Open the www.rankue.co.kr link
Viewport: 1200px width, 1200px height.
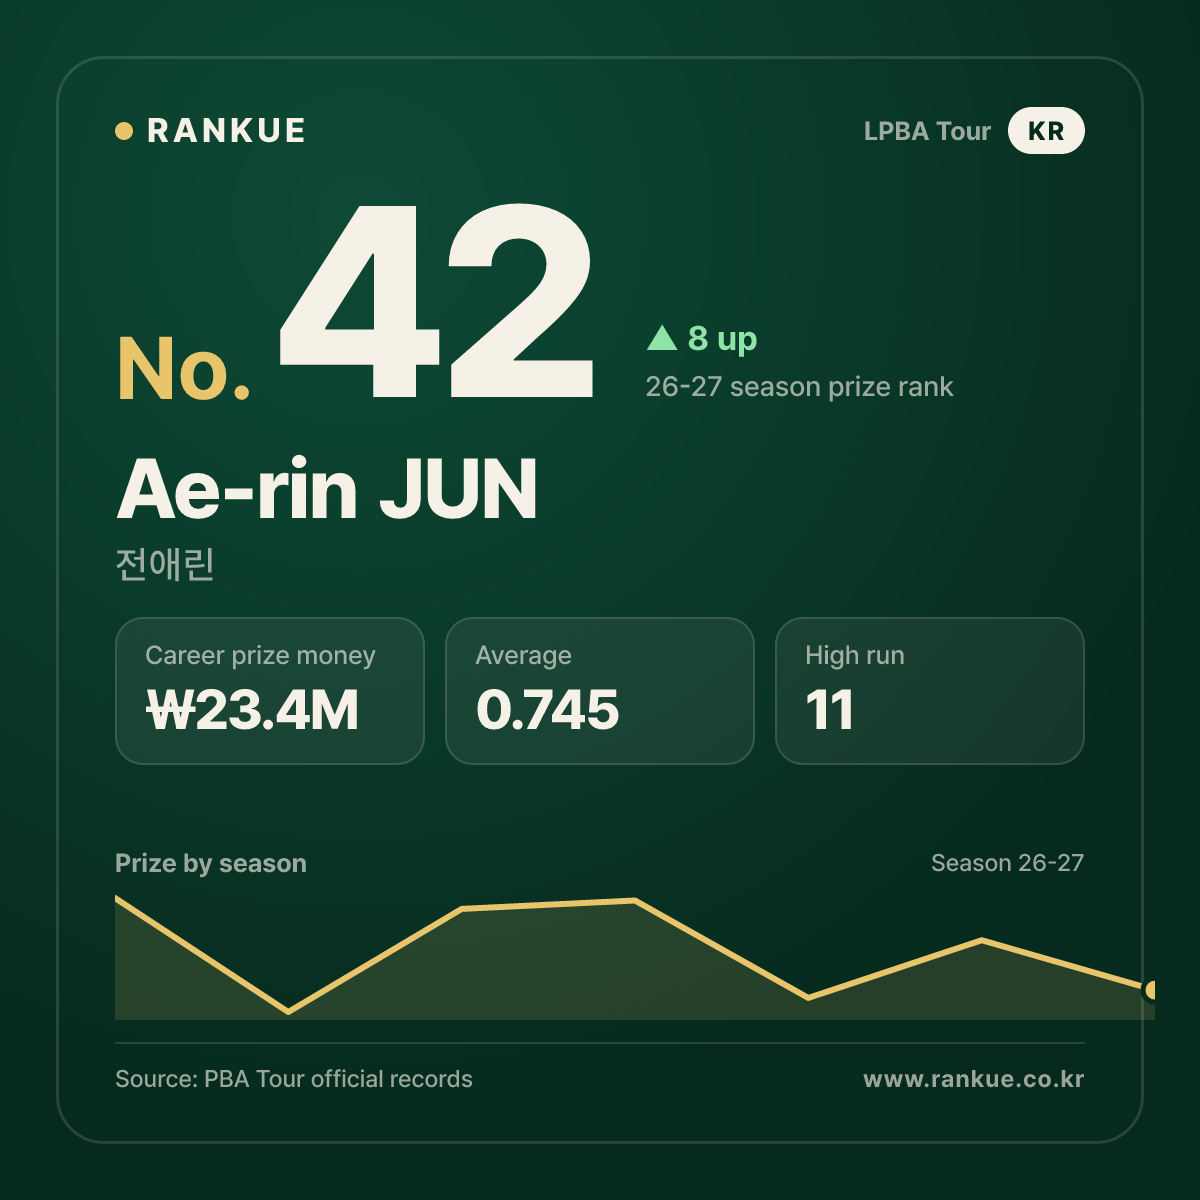[x=974, y=1079]
